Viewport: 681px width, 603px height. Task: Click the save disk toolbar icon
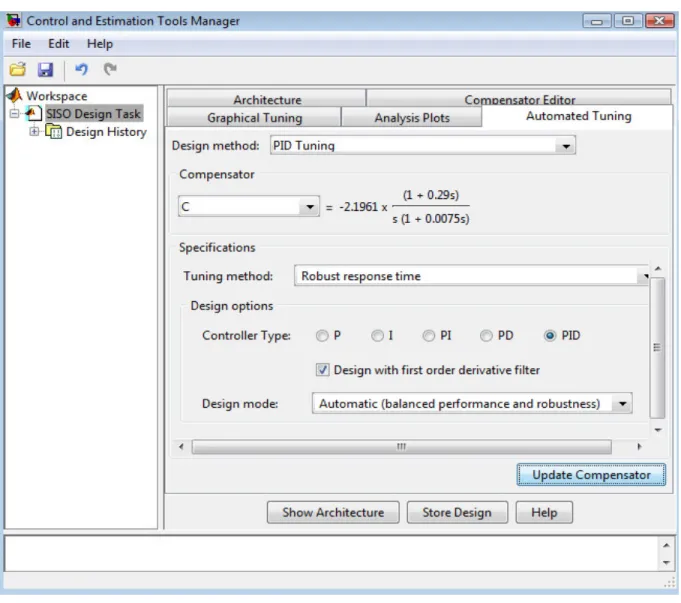pos(45,69)
